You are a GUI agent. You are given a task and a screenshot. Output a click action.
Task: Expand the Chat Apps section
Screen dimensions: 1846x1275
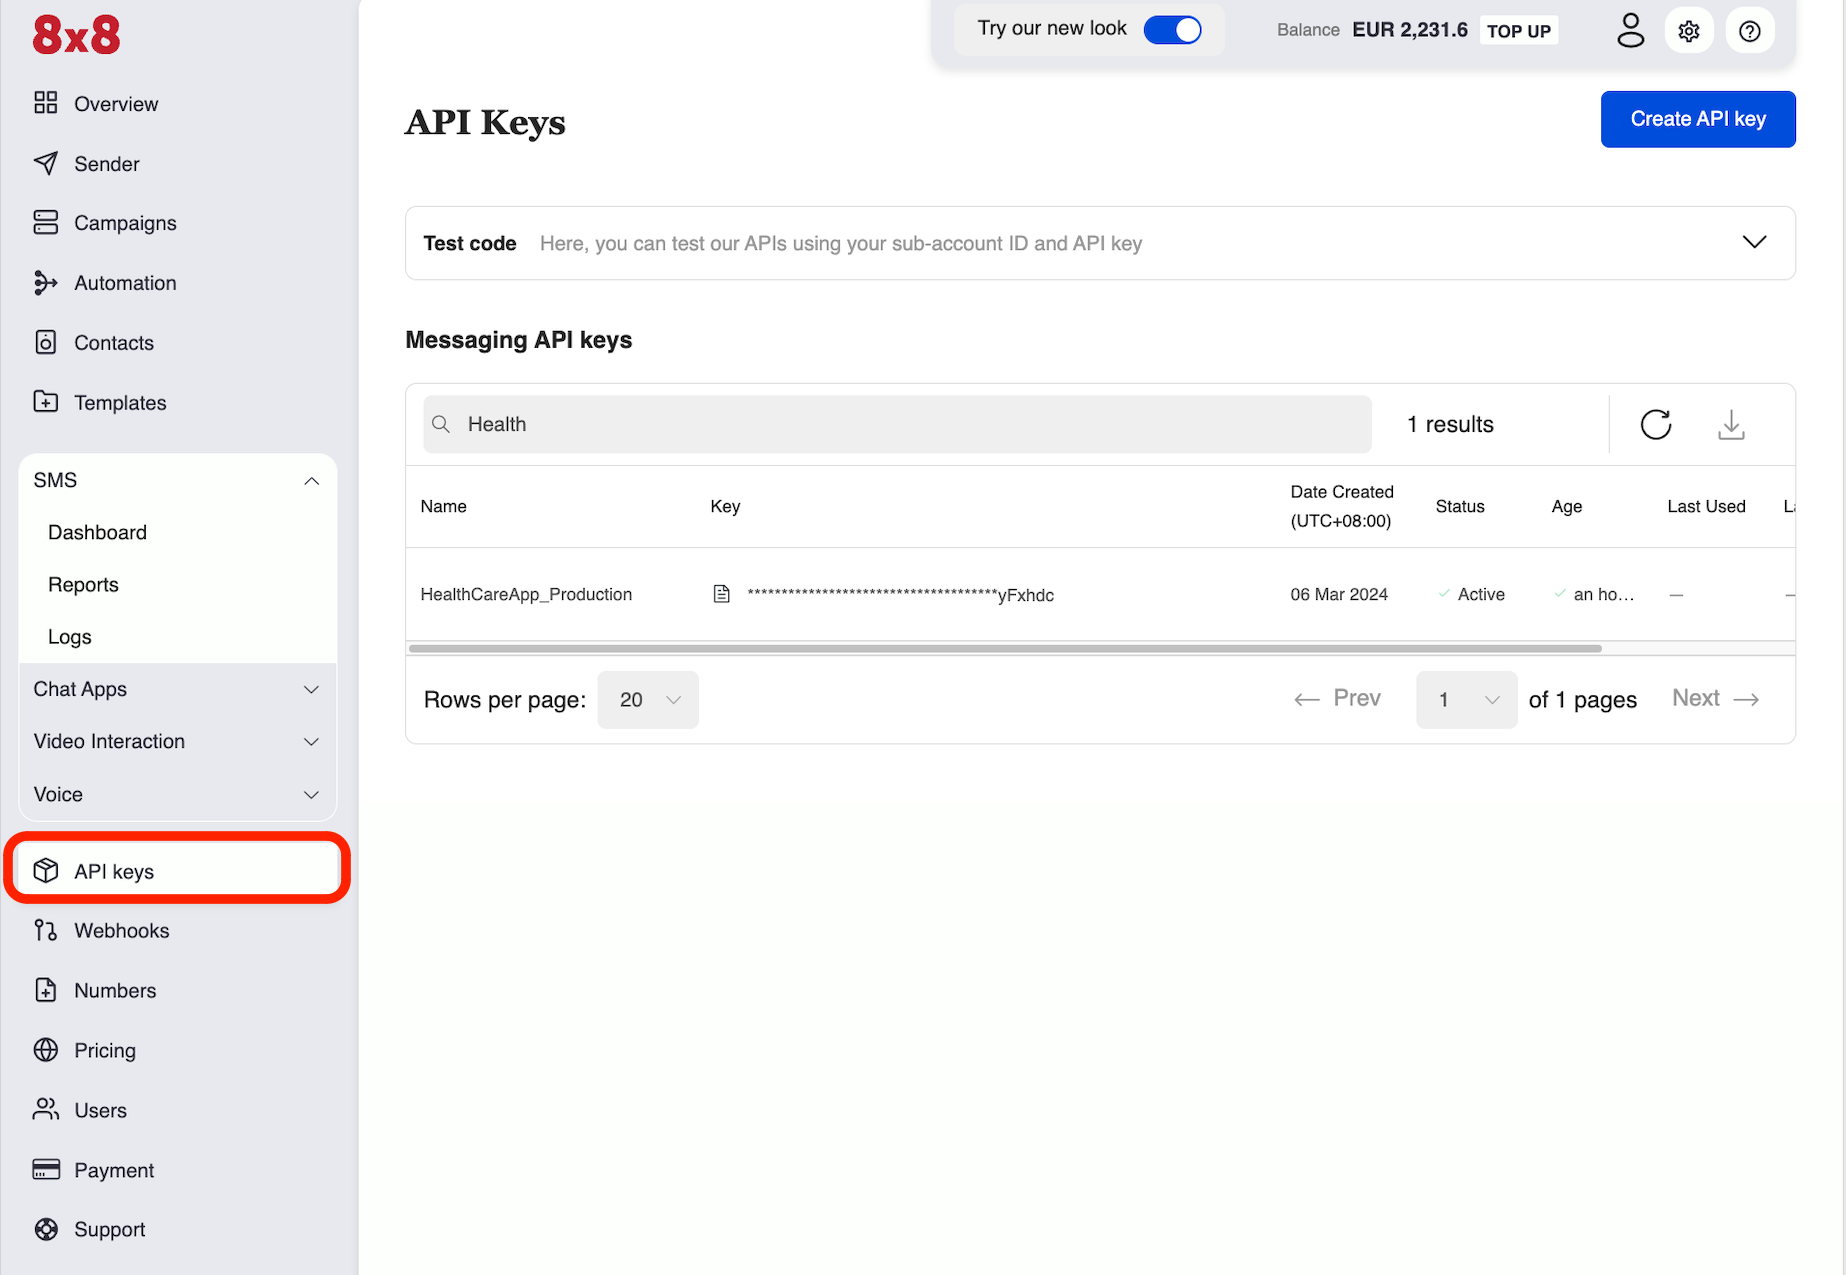311,690
